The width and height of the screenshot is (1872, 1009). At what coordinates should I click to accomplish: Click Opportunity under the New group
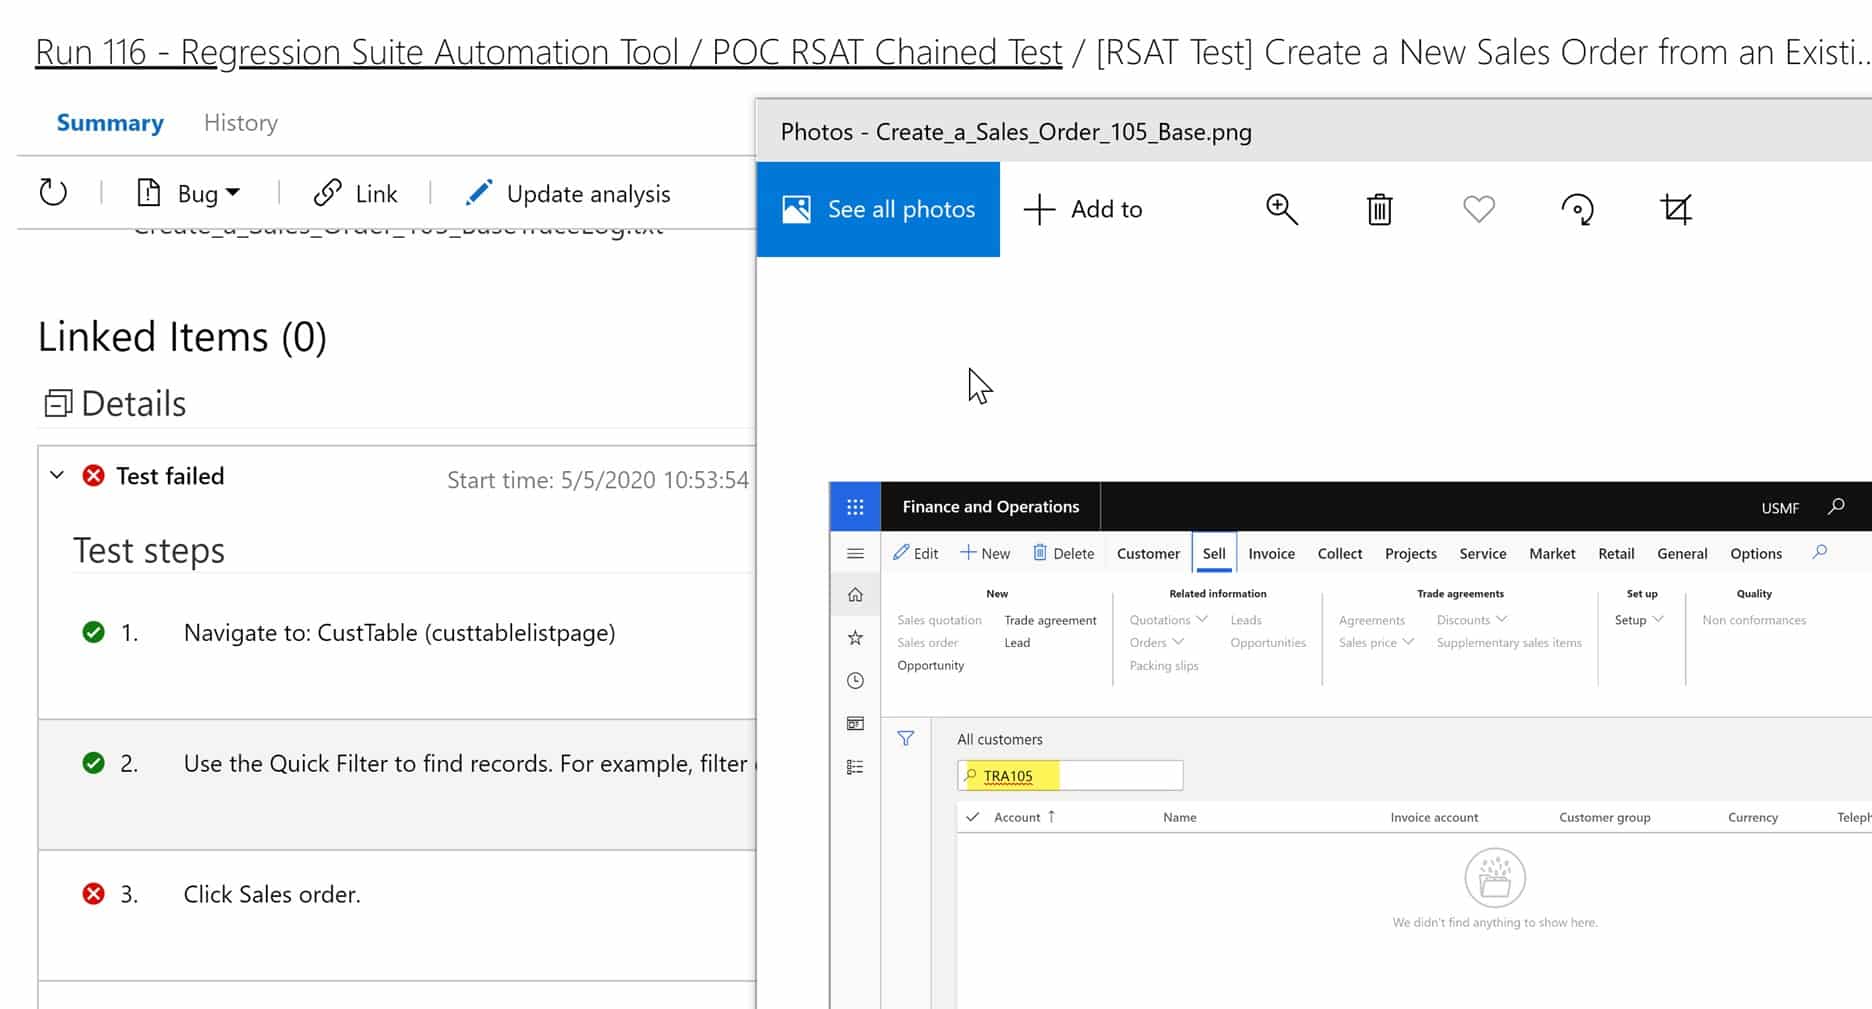tap(931, 666)
